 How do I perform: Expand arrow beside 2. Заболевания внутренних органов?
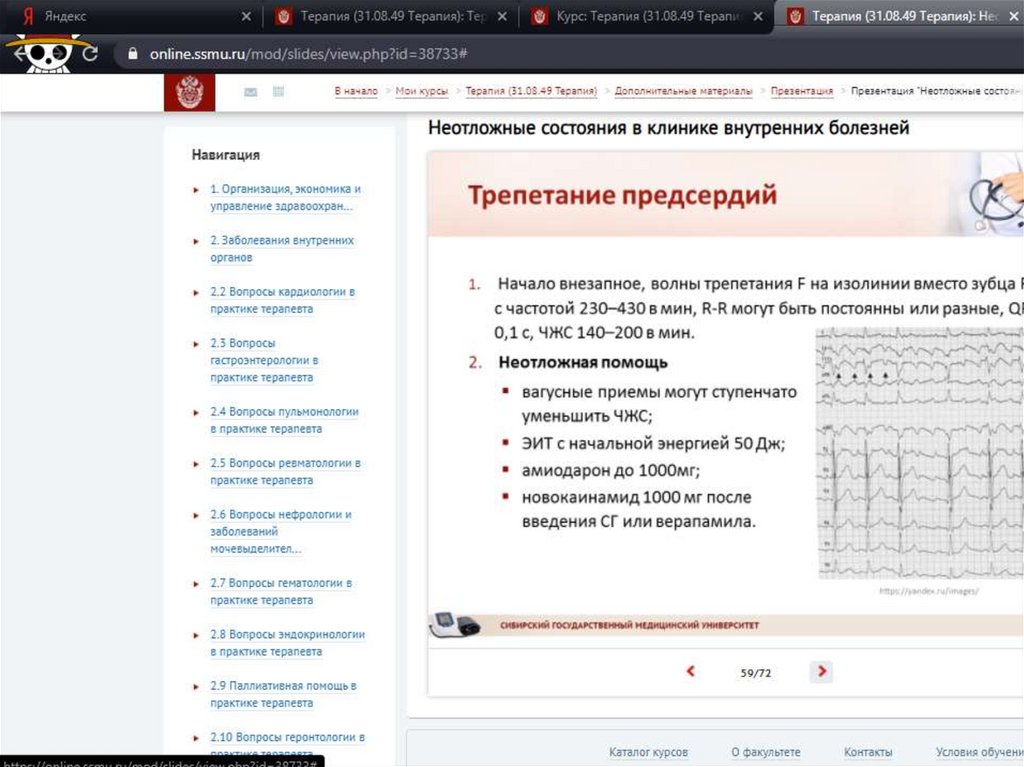(196, 241)
